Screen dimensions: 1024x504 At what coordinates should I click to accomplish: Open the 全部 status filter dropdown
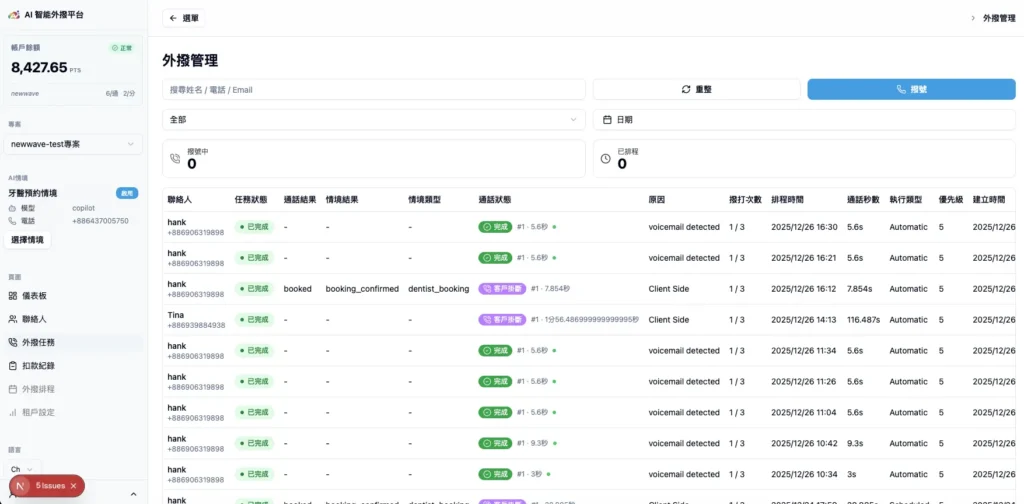(373, 119)
